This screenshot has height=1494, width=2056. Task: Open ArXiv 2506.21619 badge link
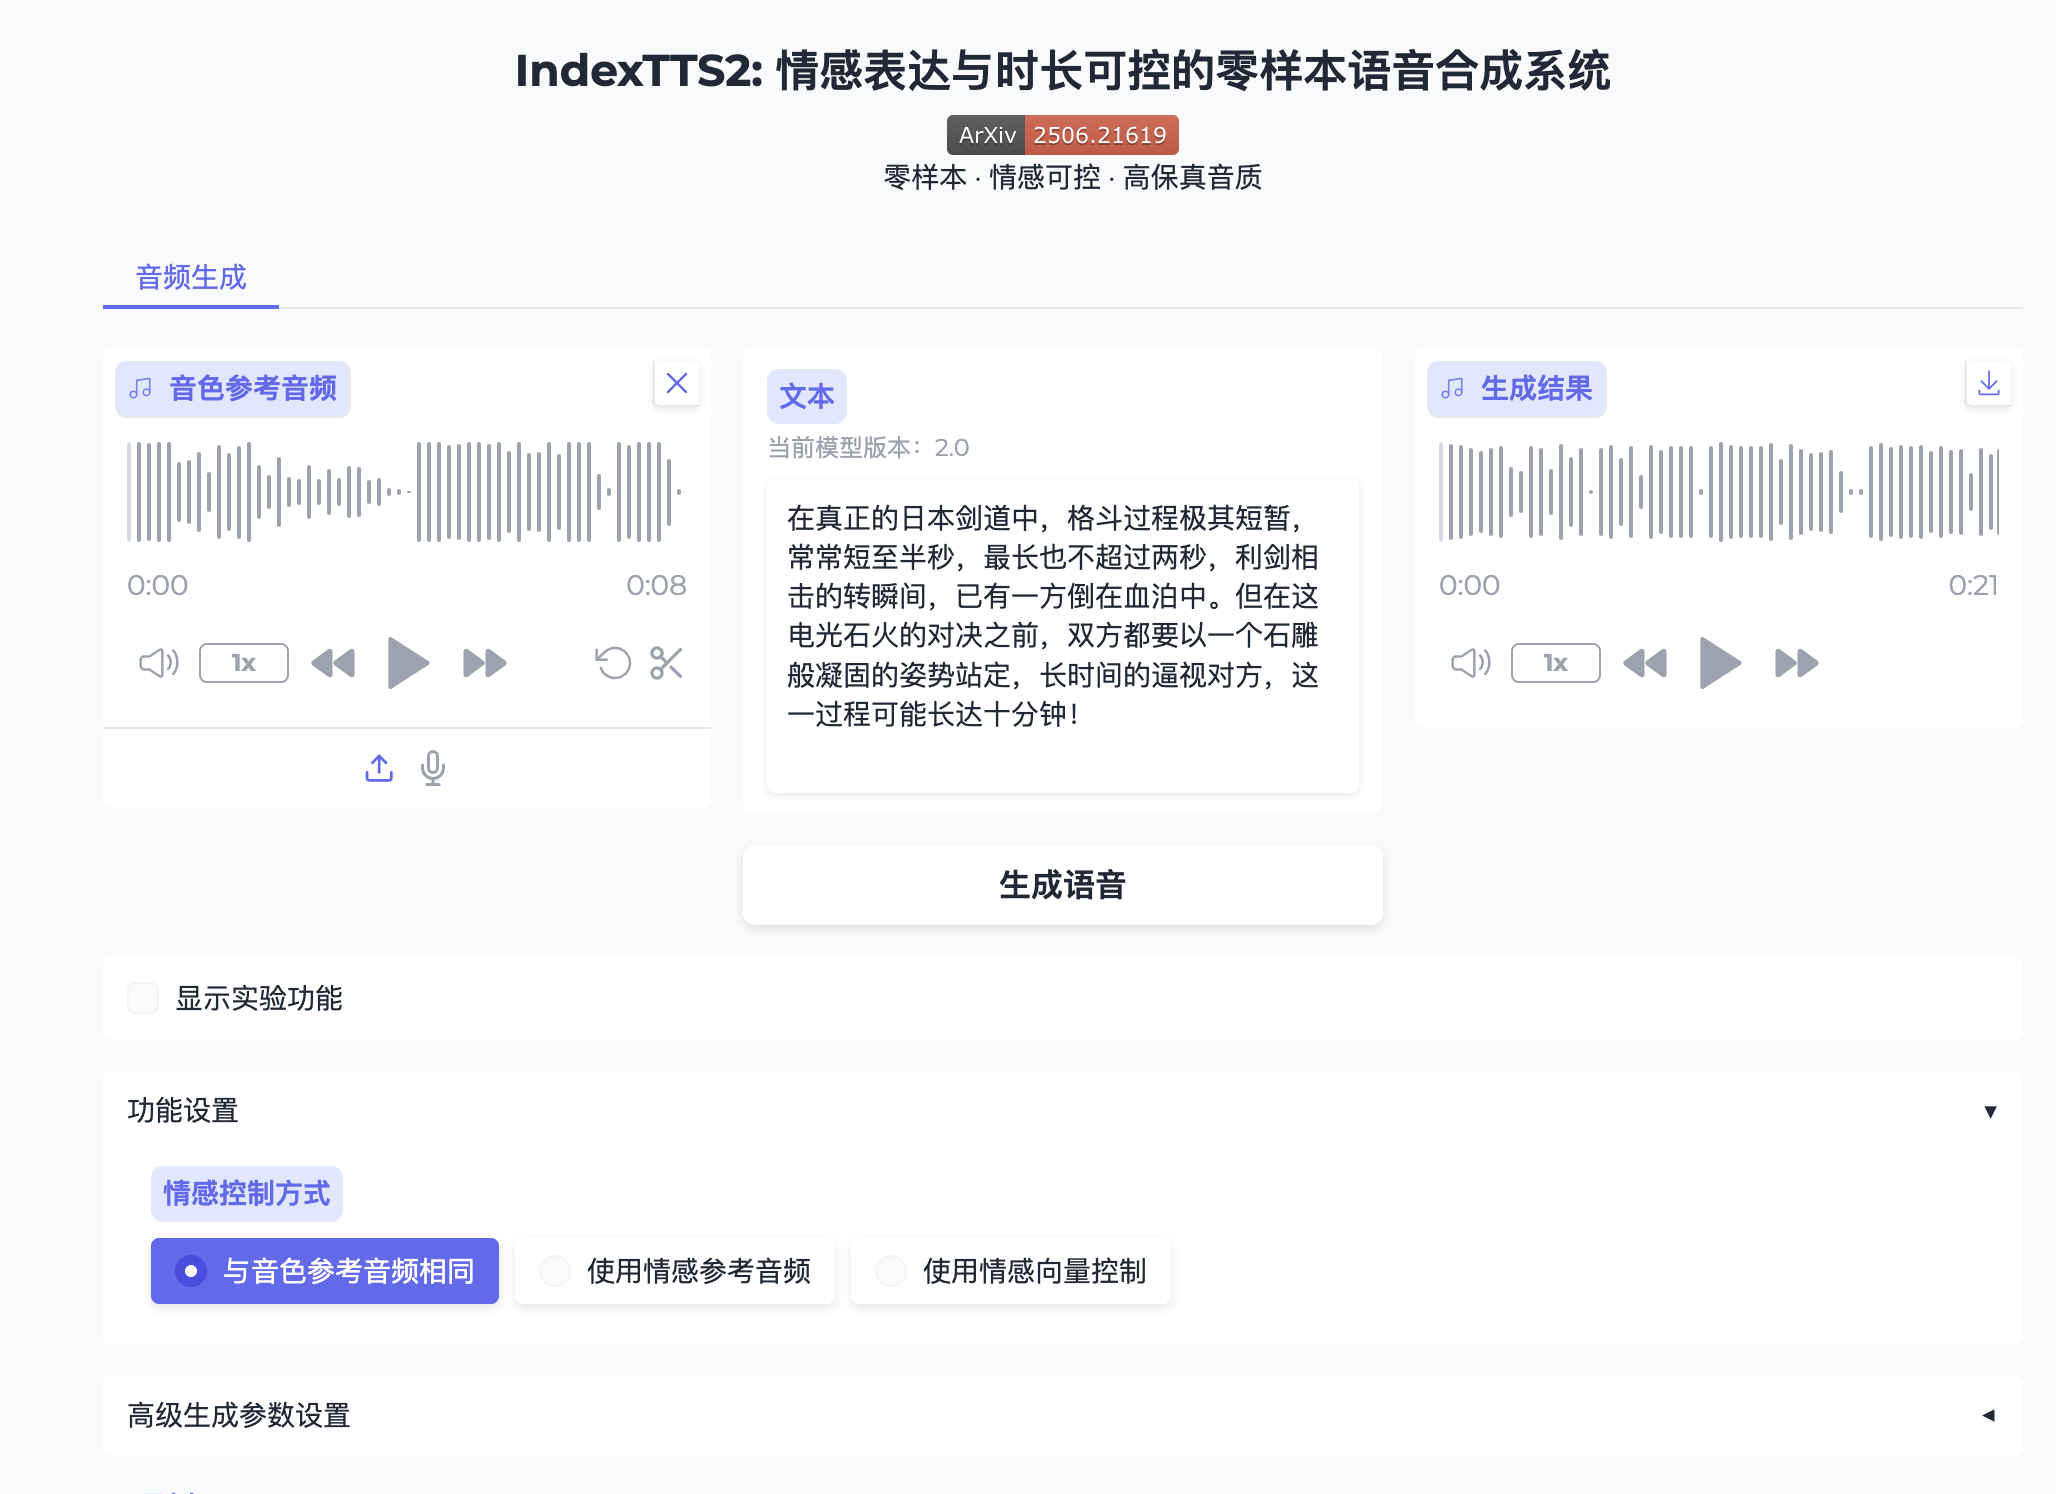point(1062,135)
